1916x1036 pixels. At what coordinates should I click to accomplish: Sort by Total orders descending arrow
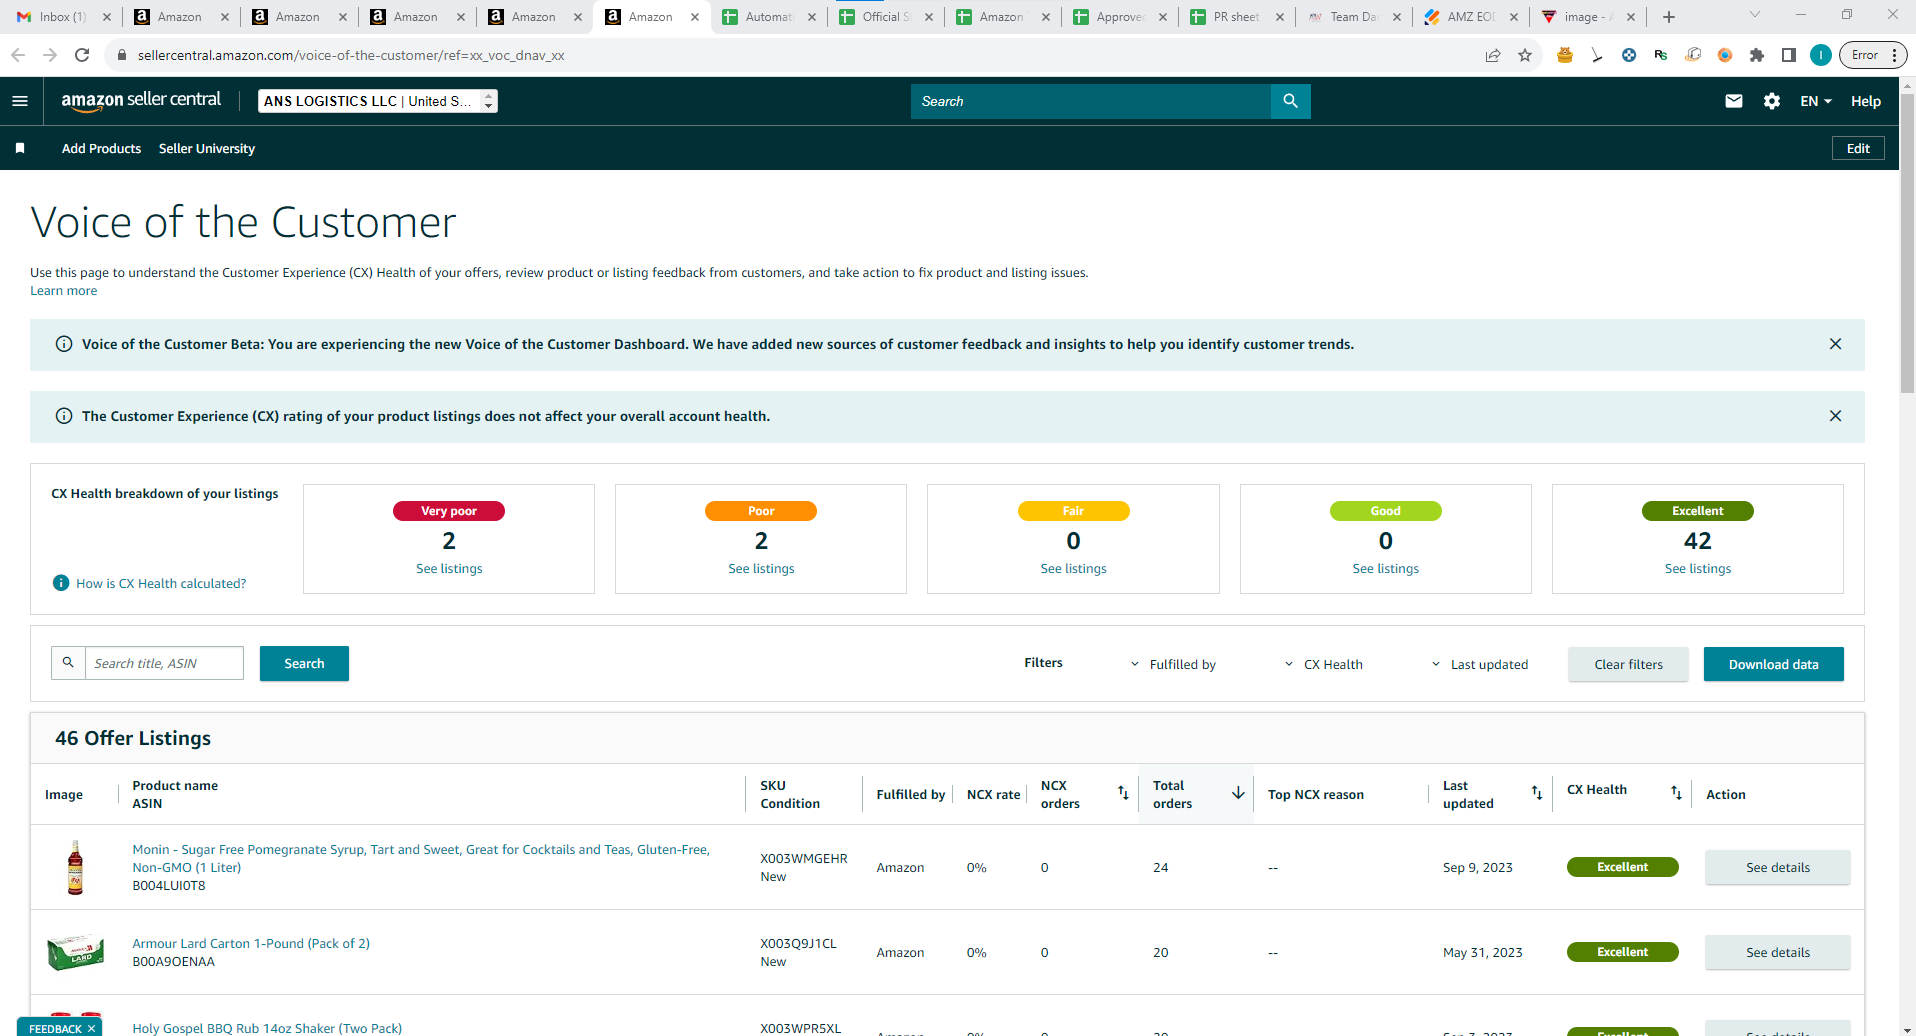pyautogui.click(x=1238, y=793)
